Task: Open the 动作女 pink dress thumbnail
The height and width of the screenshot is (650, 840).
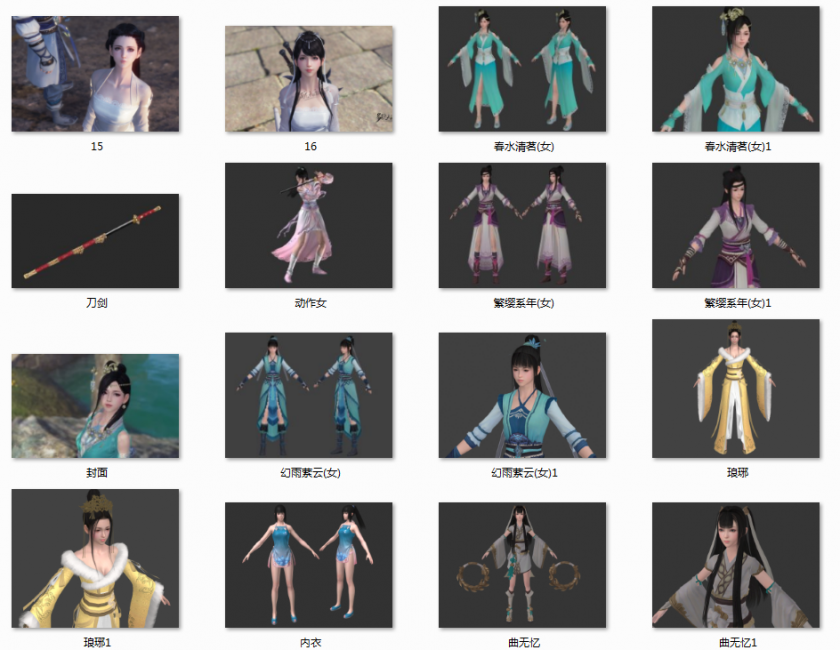Action: [309, 226]
